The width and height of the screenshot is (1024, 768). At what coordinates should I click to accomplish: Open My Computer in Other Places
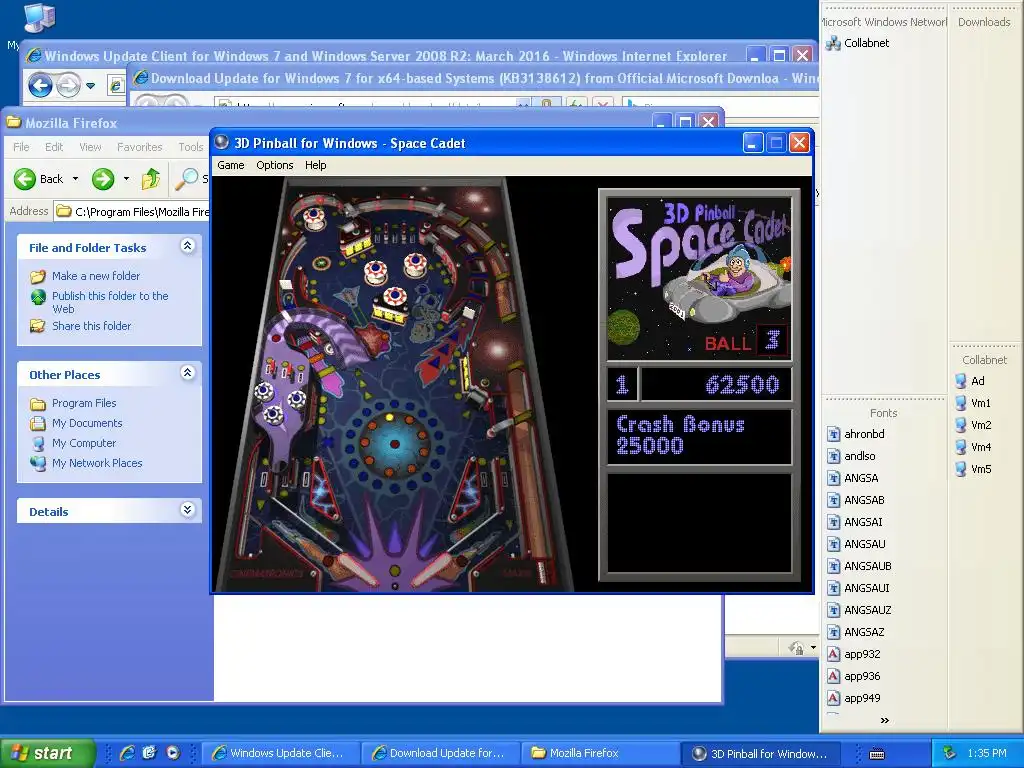(x=84, y=443)
